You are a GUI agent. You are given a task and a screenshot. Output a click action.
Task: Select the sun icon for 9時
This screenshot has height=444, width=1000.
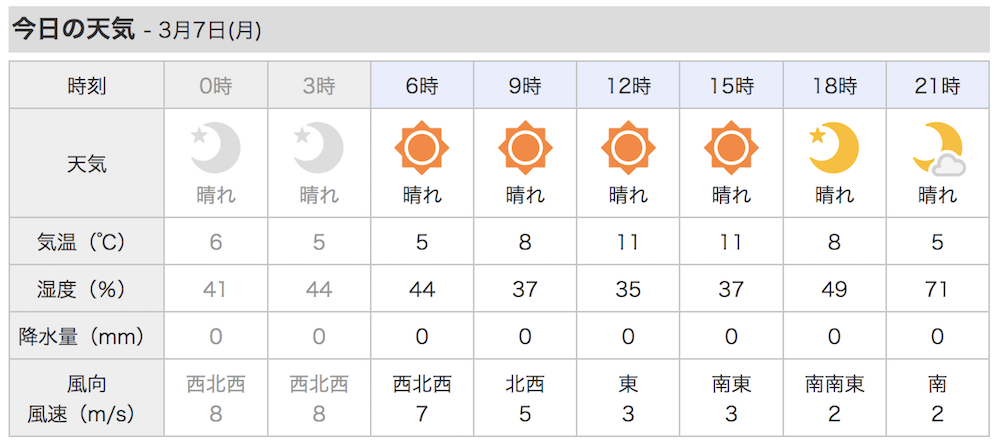click(525, 148)
